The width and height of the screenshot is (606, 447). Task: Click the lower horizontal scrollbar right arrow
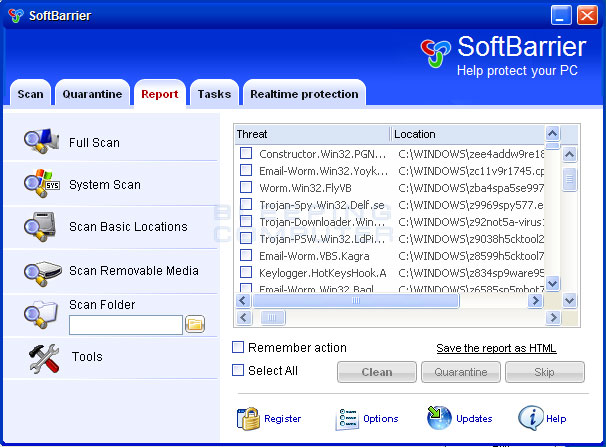[553, 318]
